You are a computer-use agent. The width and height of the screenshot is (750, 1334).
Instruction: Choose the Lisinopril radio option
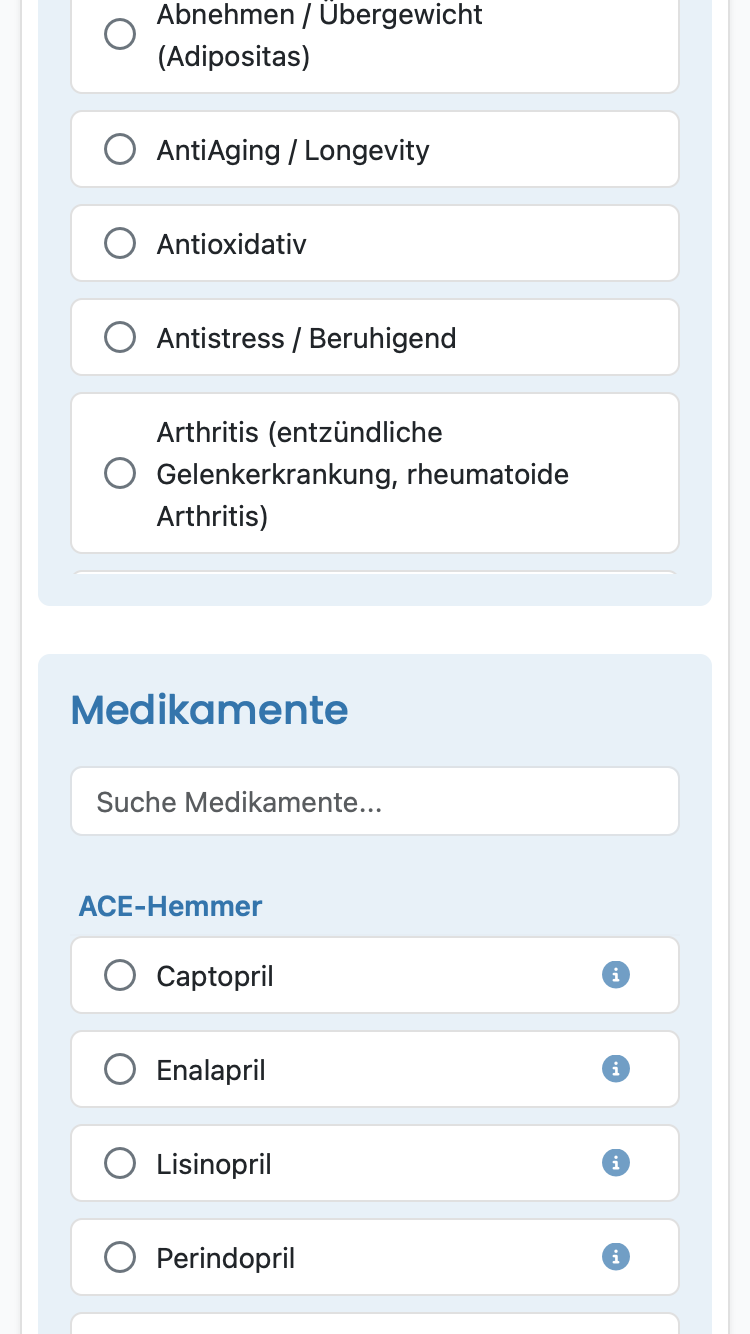[120, 1163]
